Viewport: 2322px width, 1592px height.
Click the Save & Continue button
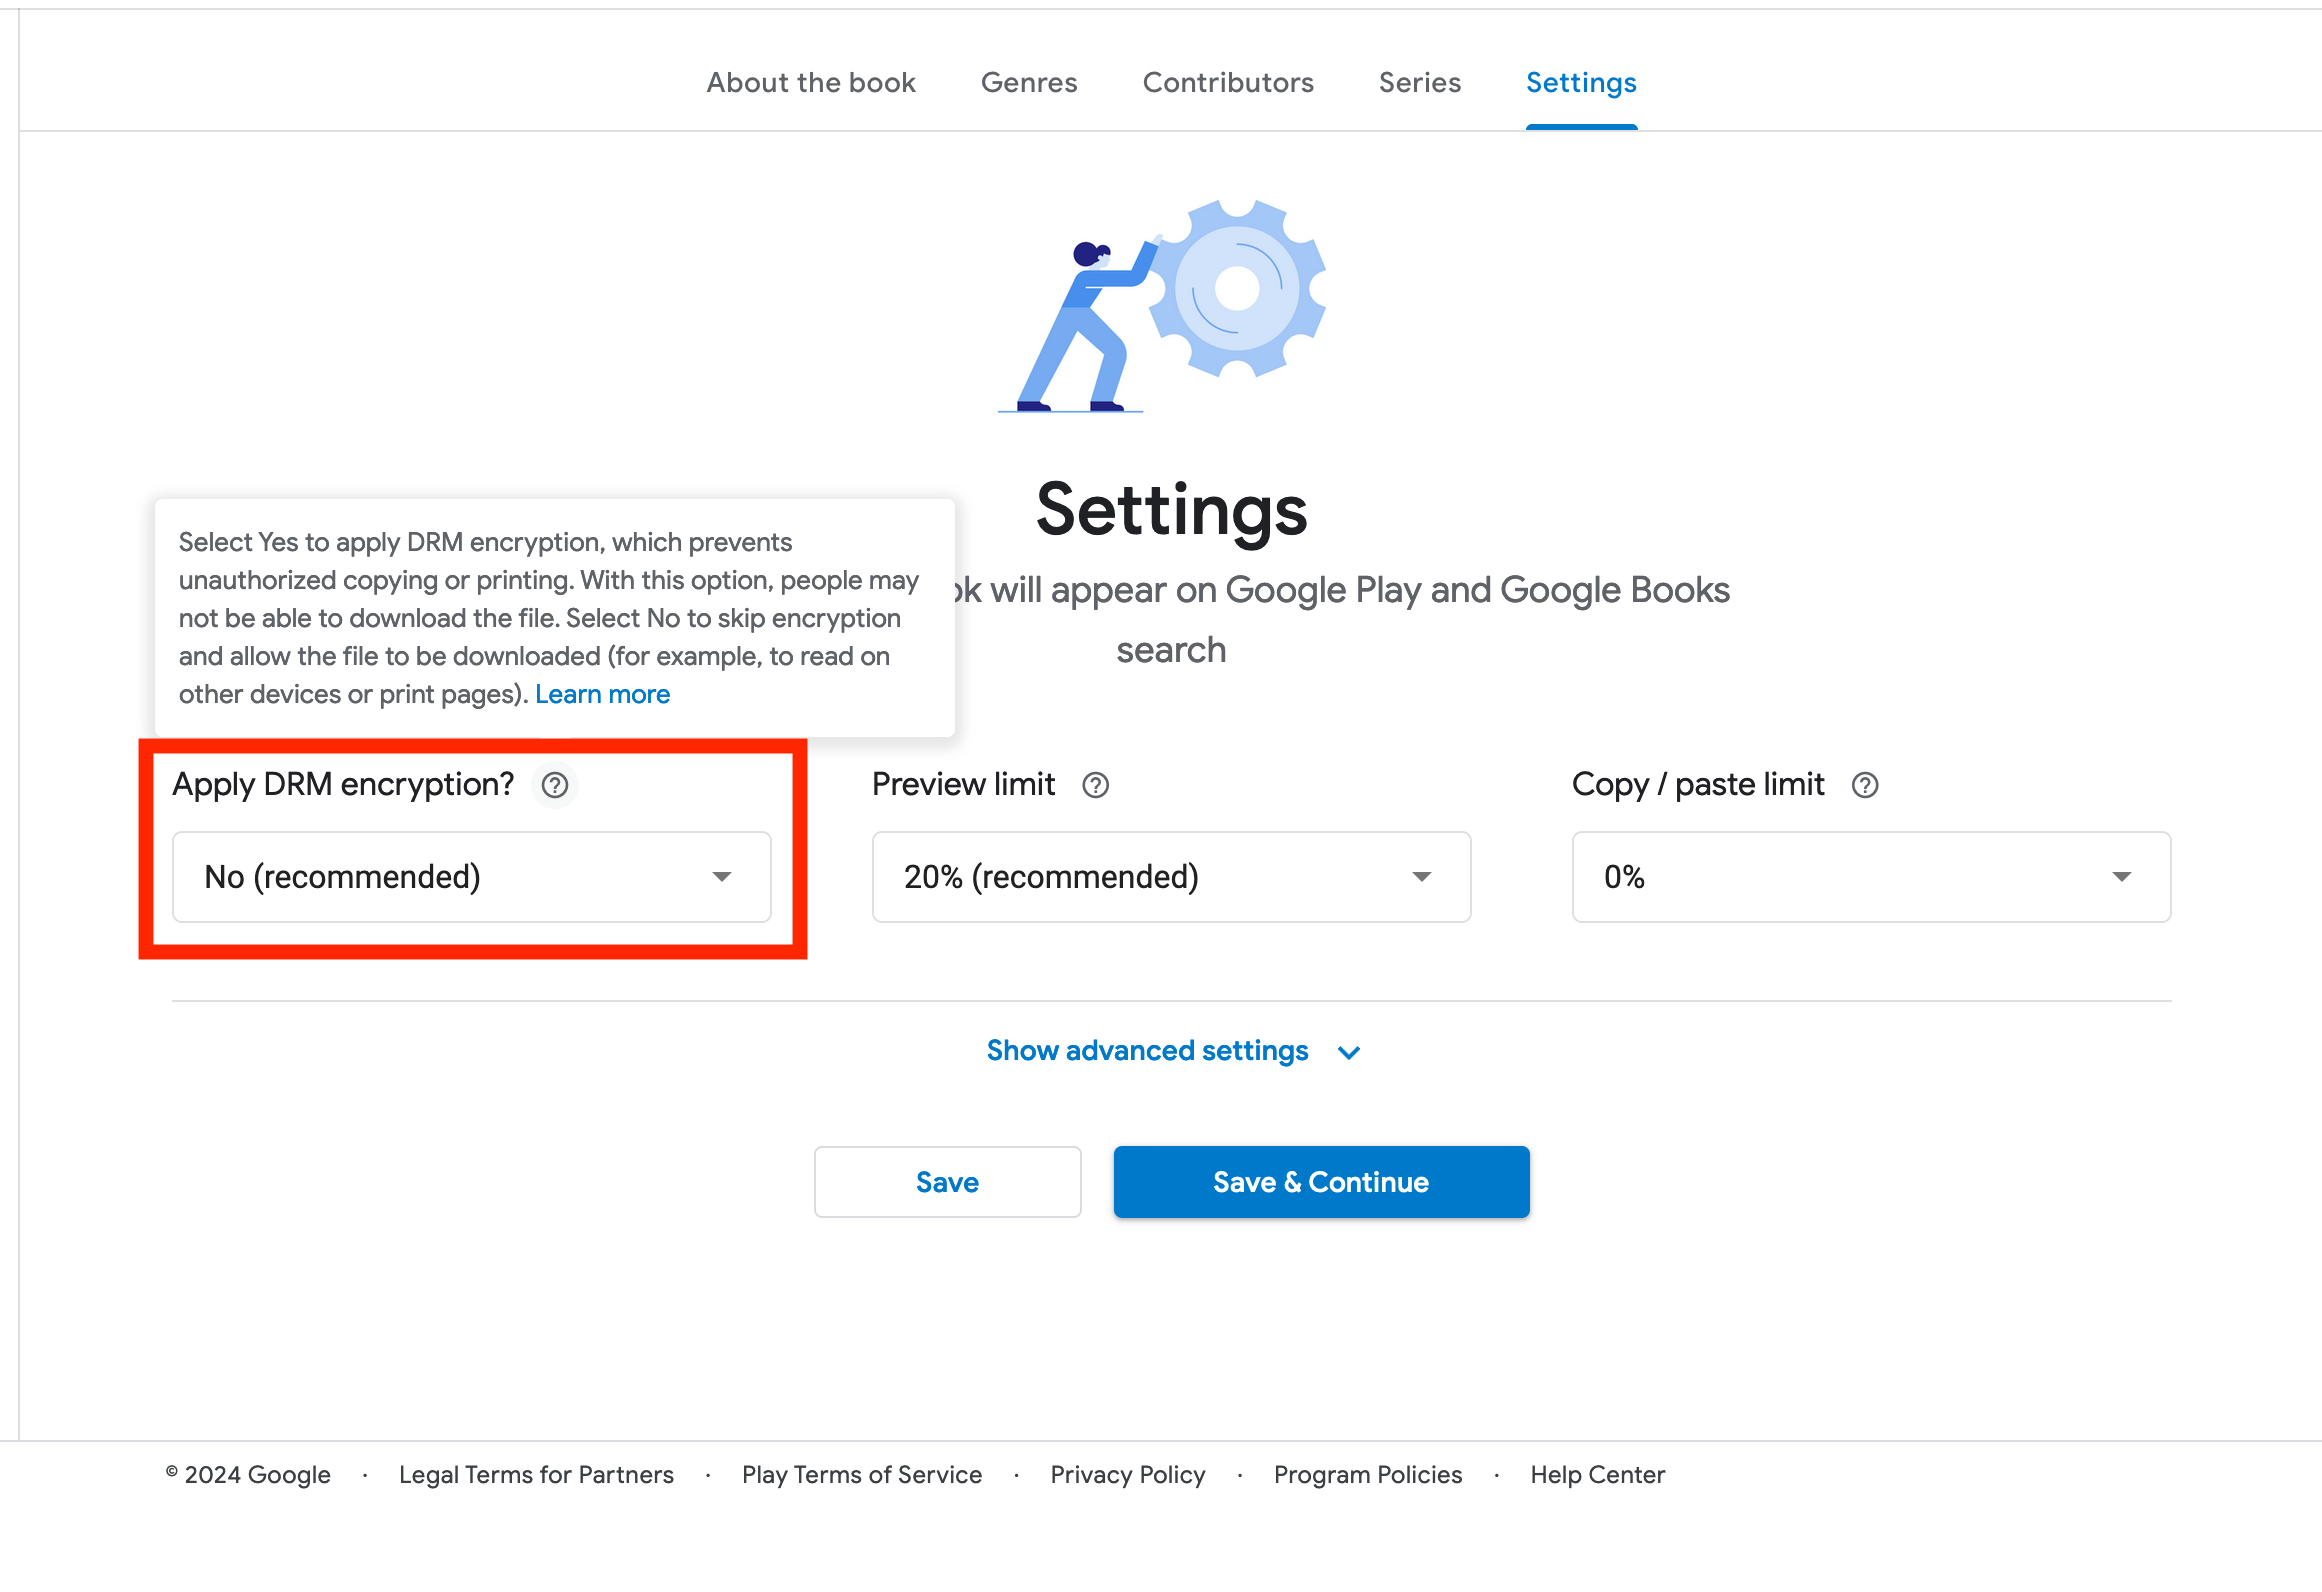tap(1321, 1182)
